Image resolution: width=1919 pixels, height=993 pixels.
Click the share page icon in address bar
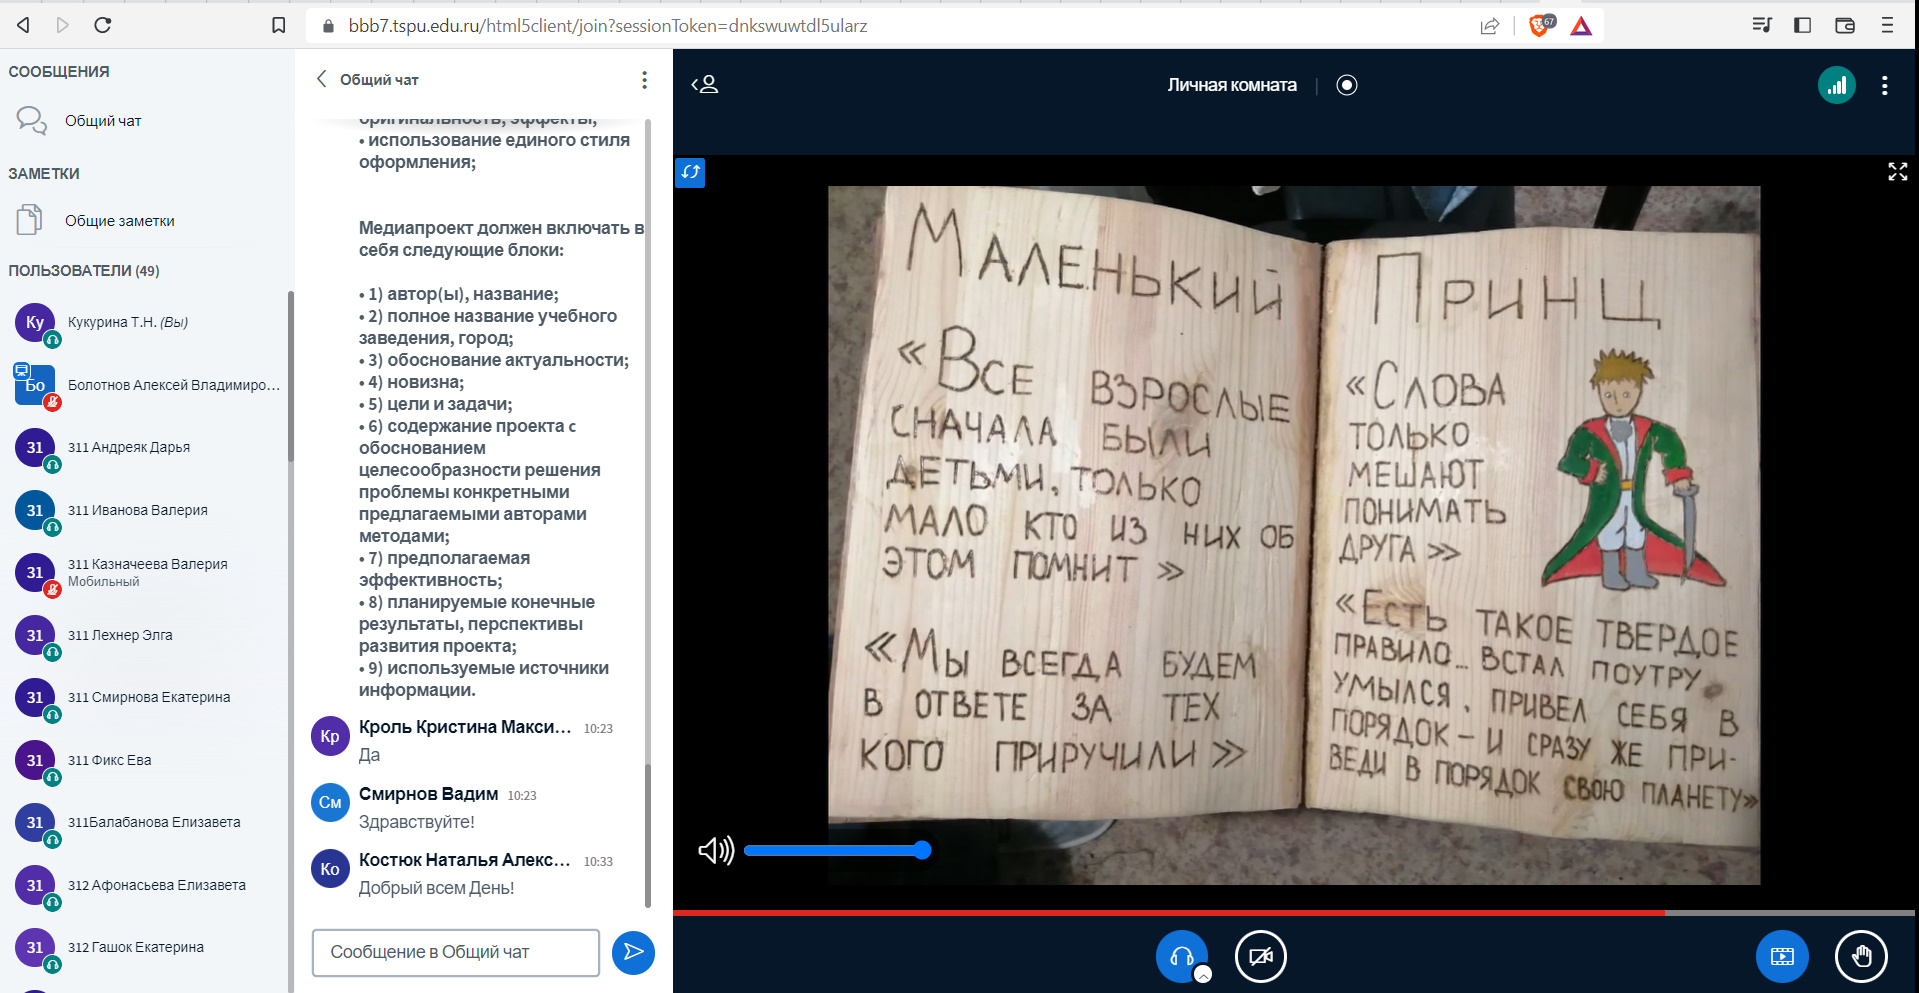pos(1490,26)
